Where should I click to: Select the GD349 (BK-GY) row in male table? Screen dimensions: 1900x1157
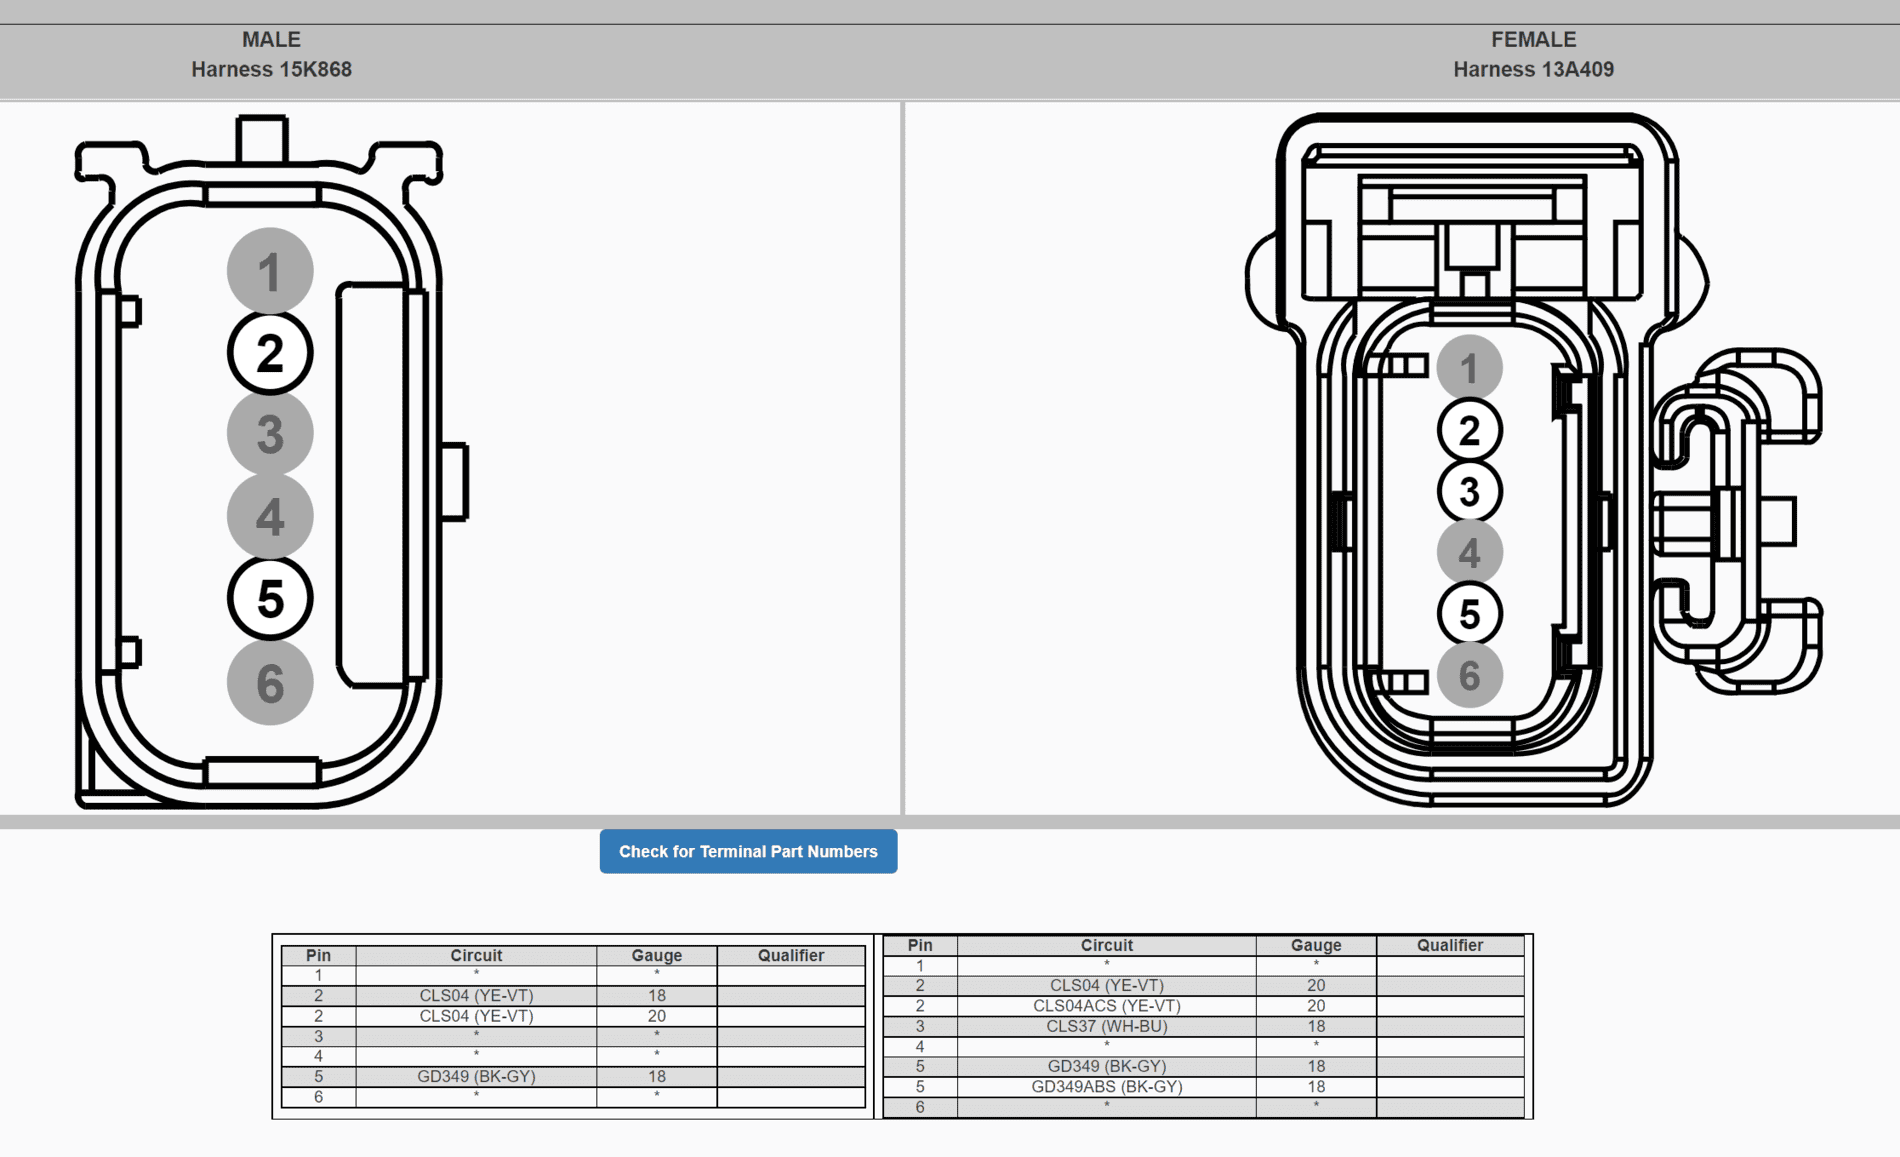(x=573, y=1077)
